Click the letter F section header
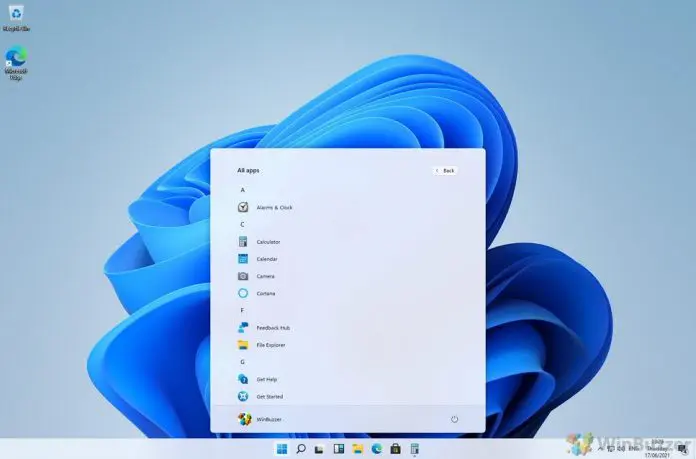 pos(242,310)
